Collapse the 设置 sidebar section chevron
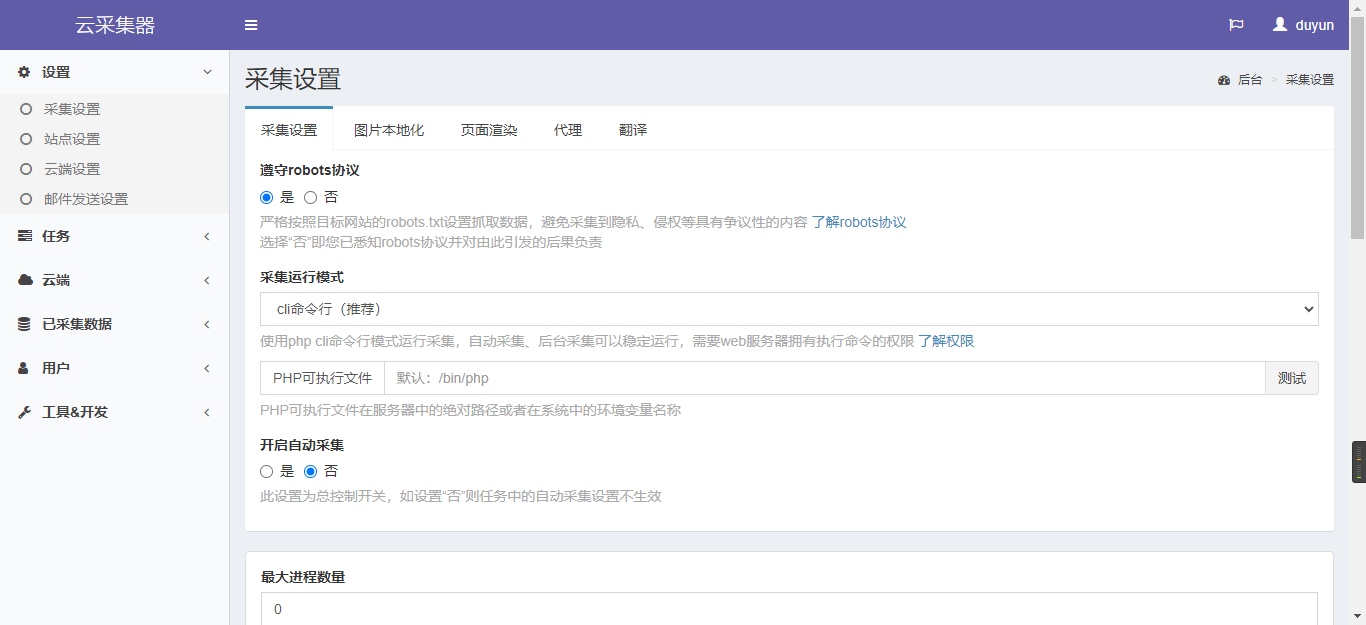 click(207, 72)
